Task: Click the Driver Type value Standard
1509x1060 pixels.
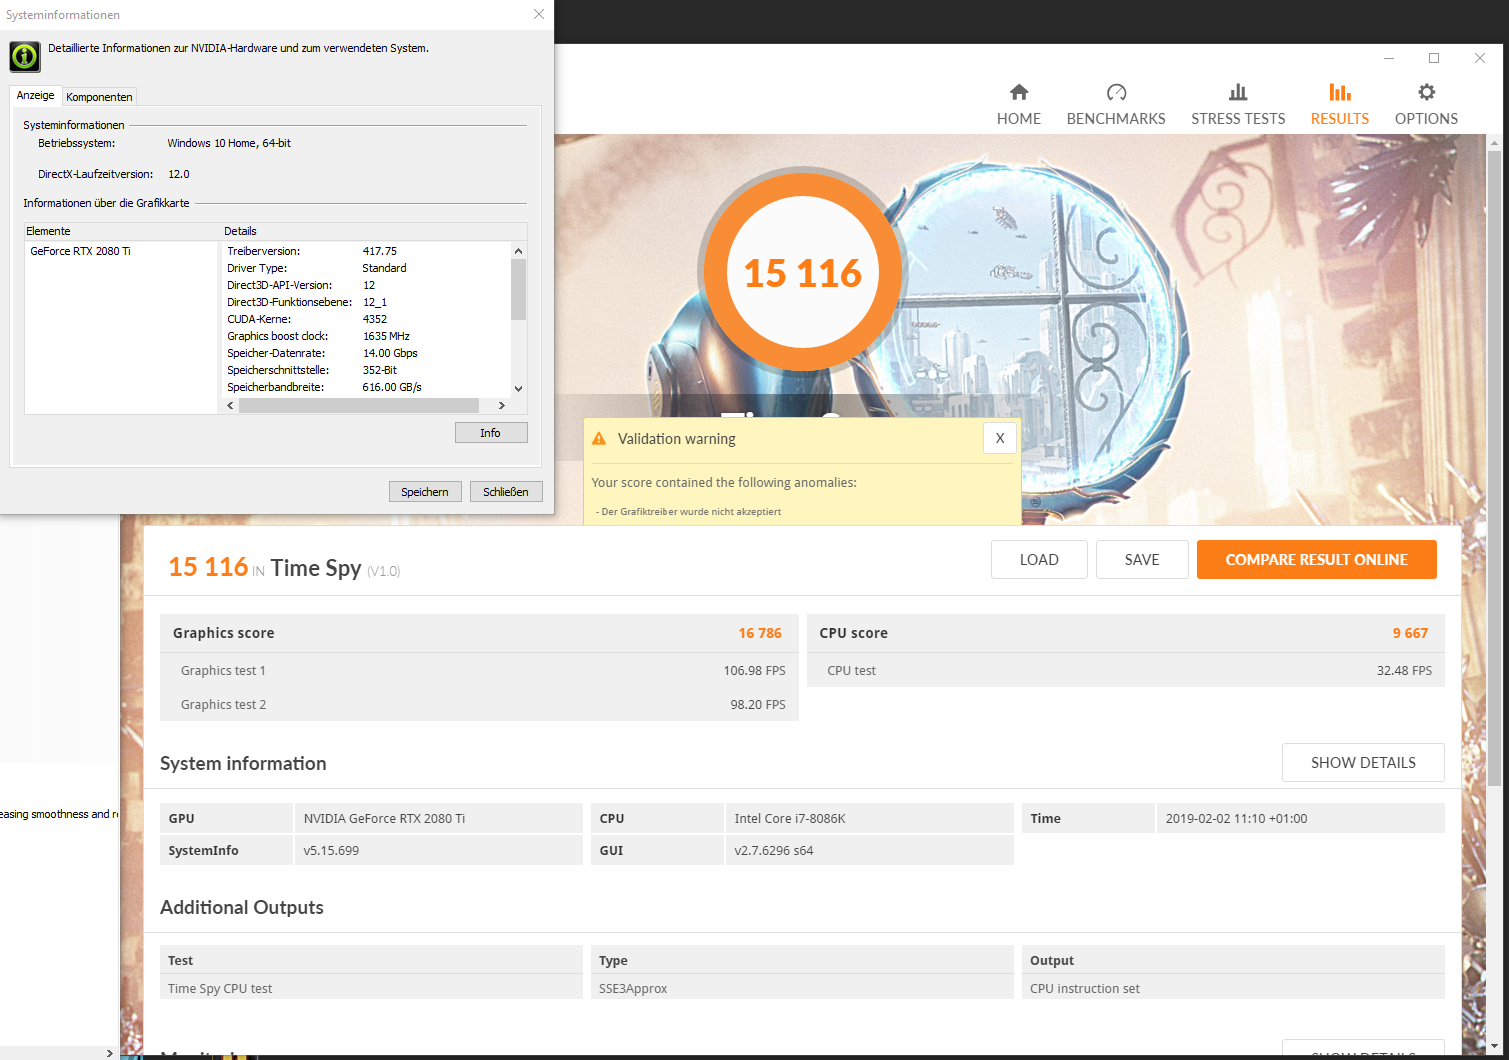Action: click(x=384, y=268)
